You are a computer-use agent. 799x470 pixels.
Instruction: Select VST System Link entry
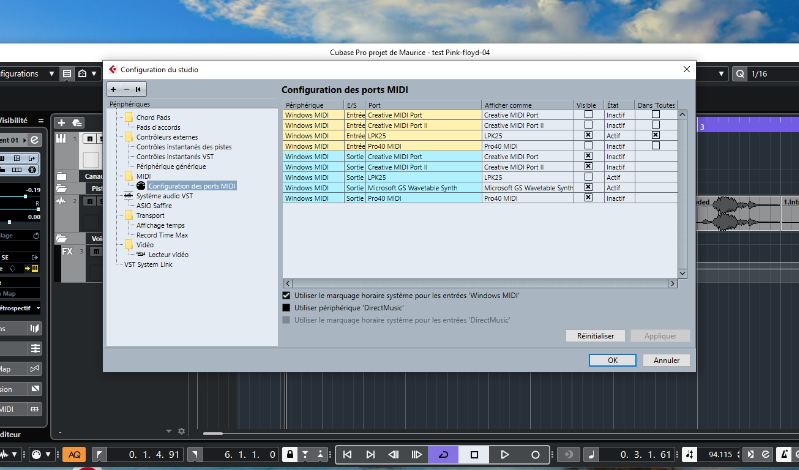point(148,265)
